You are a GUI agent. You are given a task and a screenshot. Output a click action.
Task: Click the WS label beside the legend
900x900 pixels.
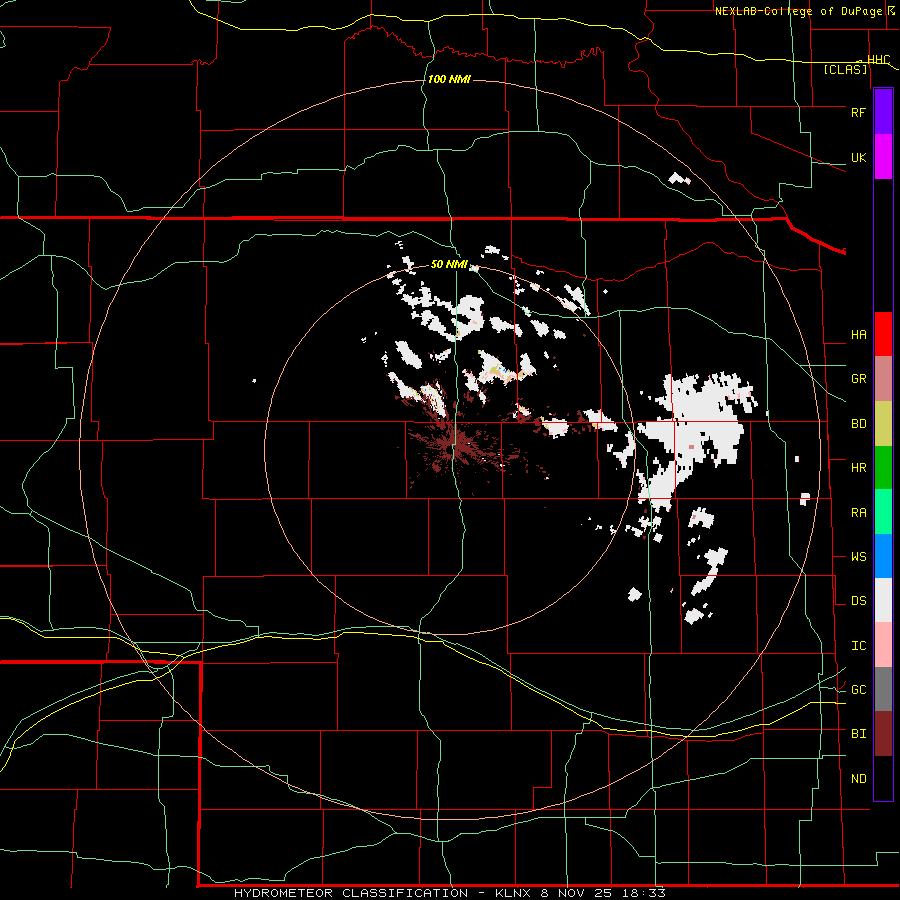click(858, 557)
